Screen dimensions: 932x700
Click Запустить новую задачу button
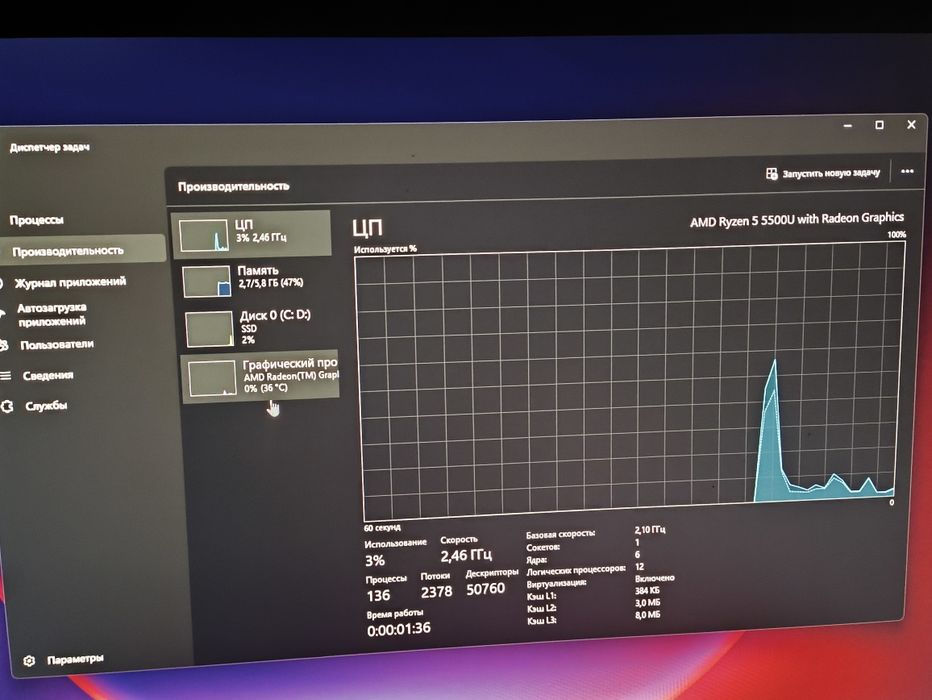coord(823,173)
